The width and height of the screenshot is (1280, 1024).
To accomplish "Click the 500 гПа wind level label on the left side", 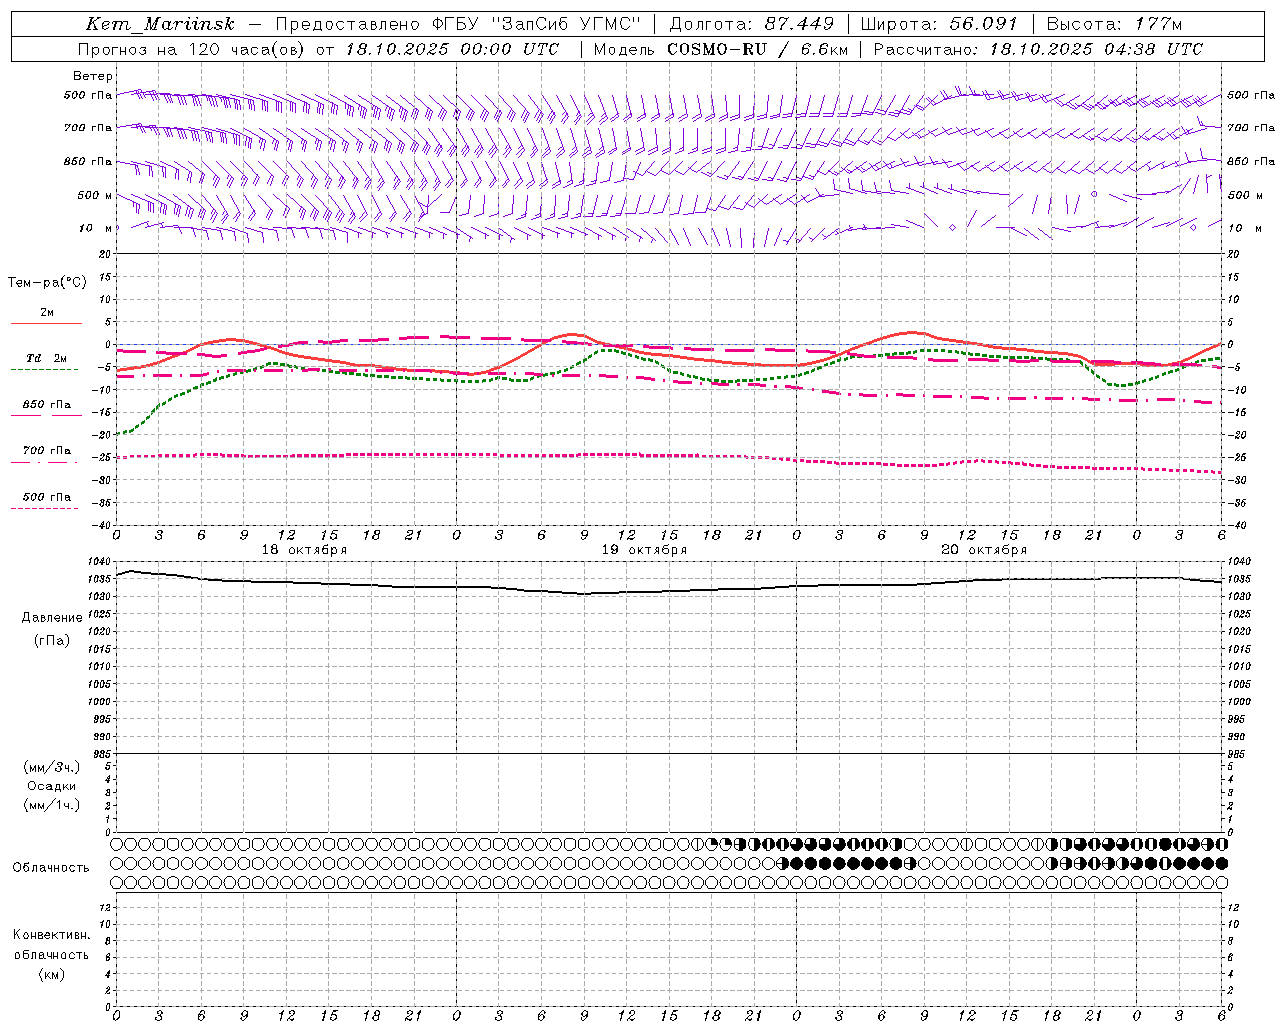I will point(88,96).
